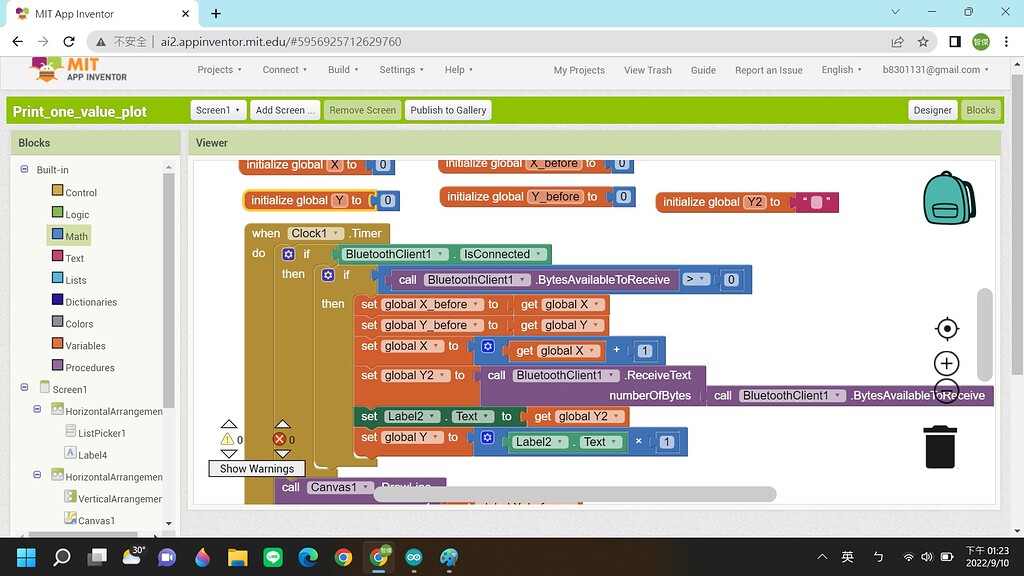Toggle the Show Warnings button

pos(256,468)
